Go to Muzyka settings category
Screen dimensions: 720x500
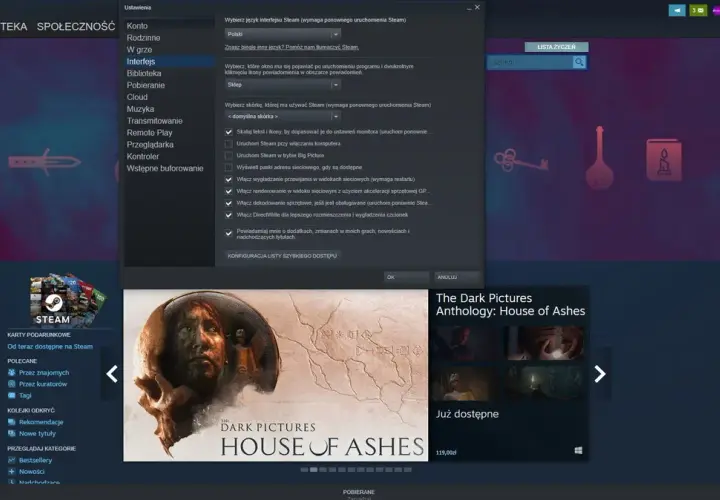click(x=140, y=109)
